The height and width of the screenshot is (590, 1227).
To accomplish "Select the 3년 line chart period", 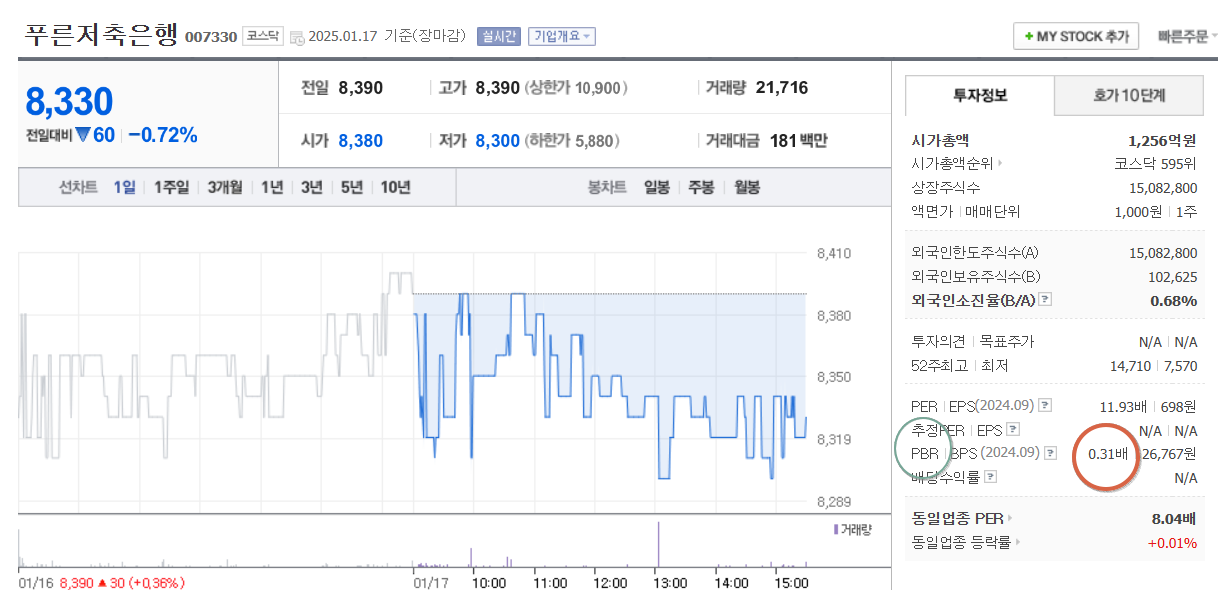I will coord(312,187).
